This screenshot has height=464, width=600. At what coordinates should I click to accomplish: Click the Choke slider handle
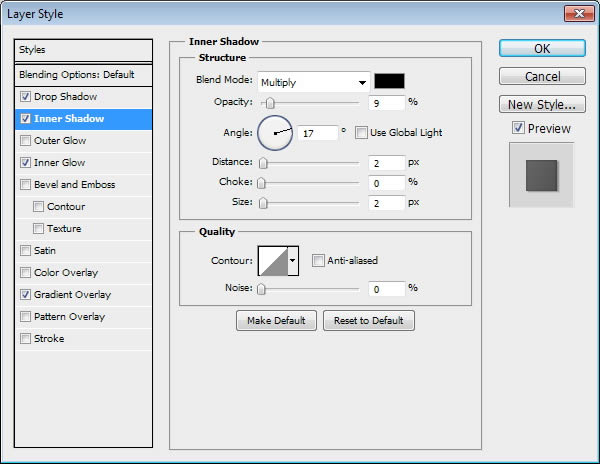(261, 182)
